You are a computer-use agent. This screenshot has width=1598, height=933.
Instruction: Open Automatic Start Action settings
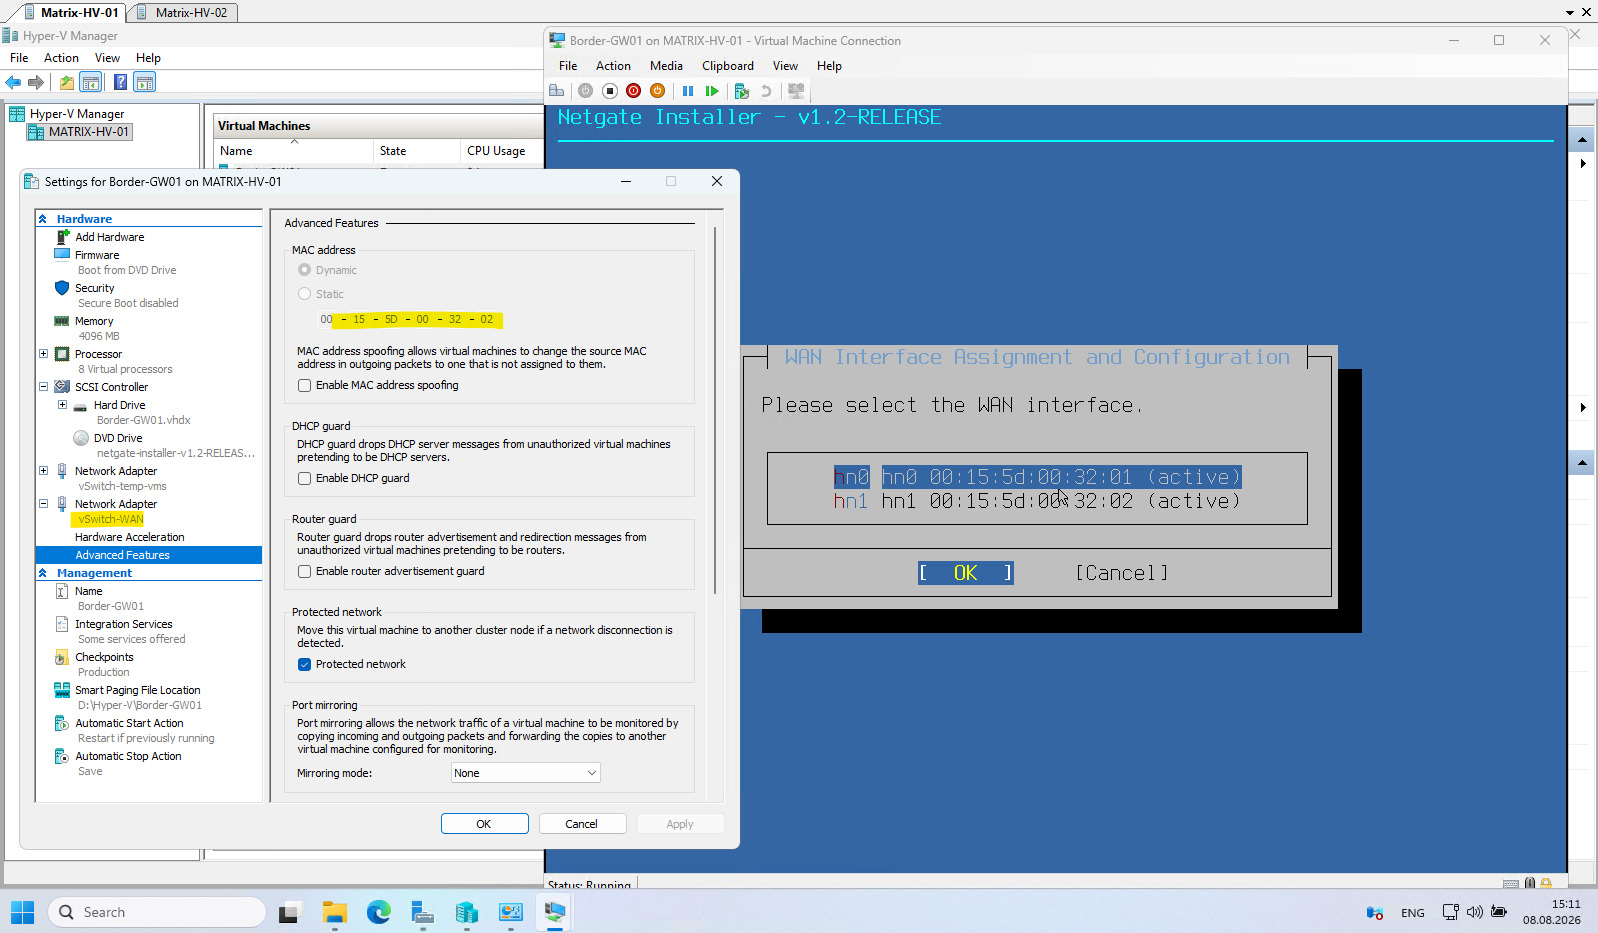(129, 723)
